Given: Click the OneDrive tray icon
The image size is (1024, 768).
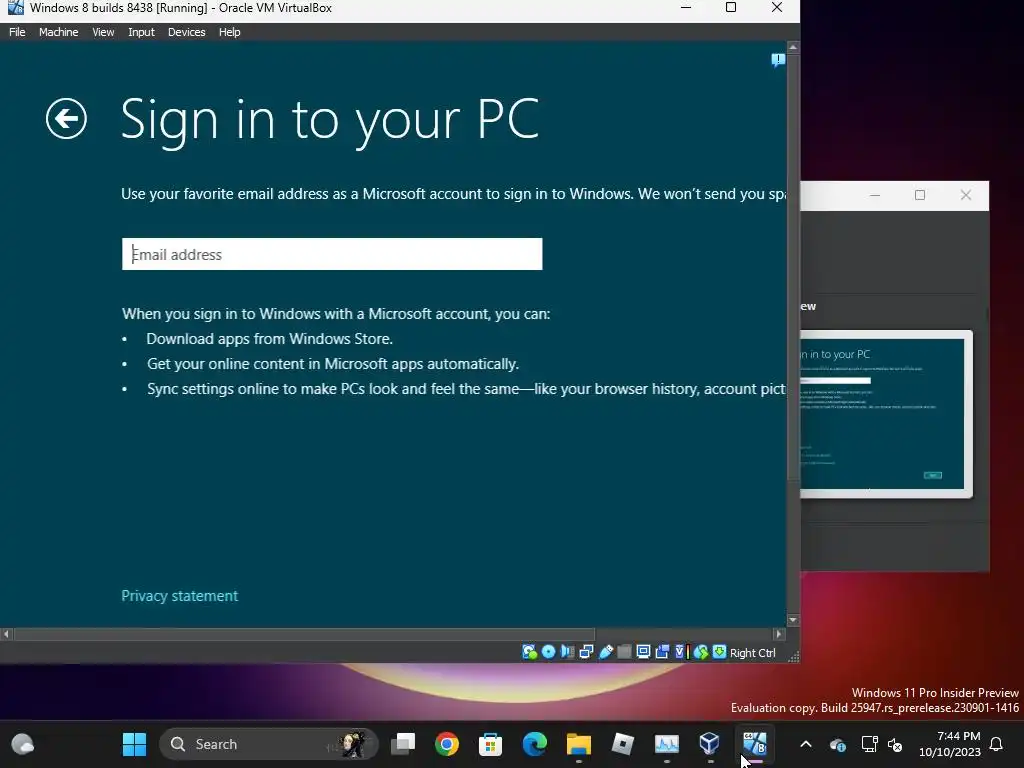Looking at the screenshot, I should [x=837, y=744].
